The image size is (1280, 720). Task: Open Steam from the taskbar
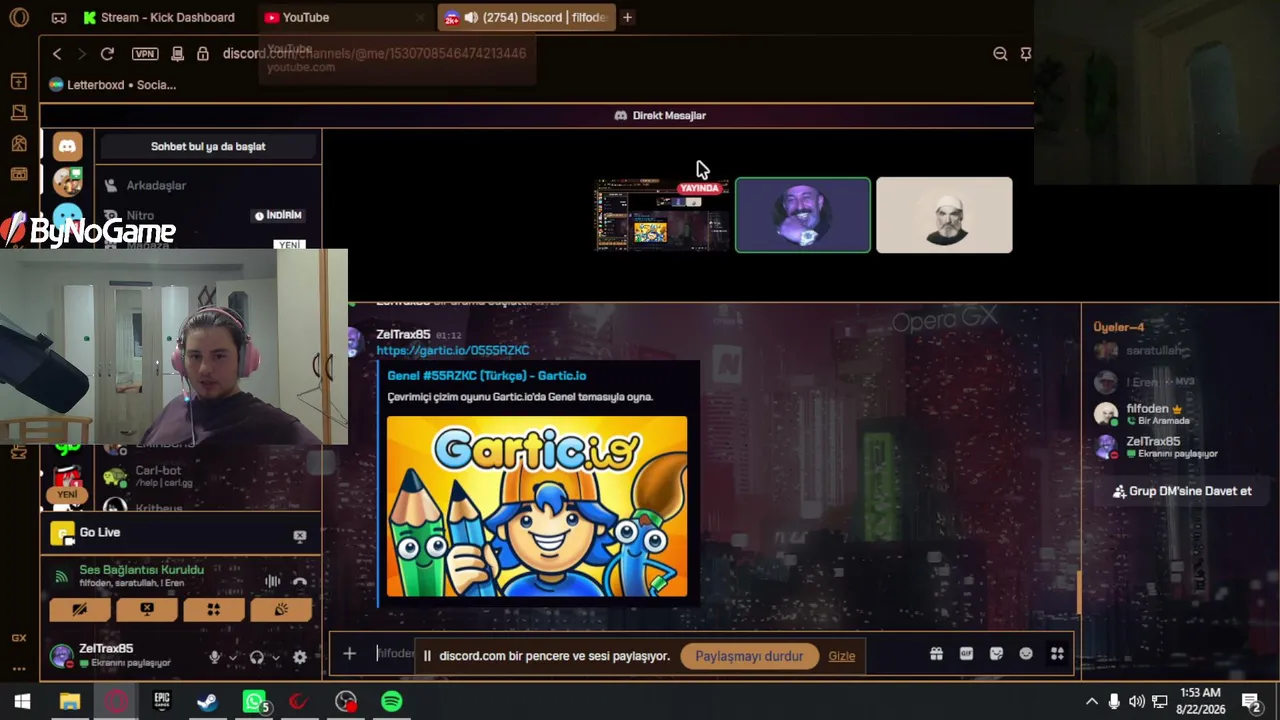pos(207,701)
